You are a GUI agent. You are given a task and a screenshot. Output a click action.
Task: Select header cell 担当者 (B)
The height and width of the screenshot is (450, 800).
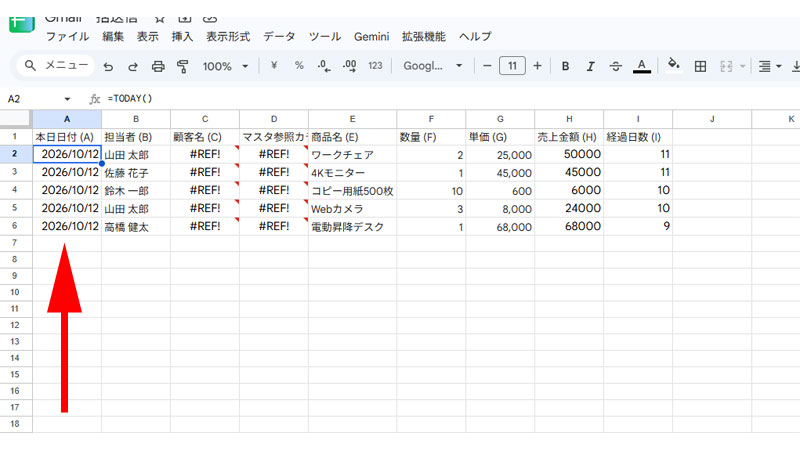[136, 137]
